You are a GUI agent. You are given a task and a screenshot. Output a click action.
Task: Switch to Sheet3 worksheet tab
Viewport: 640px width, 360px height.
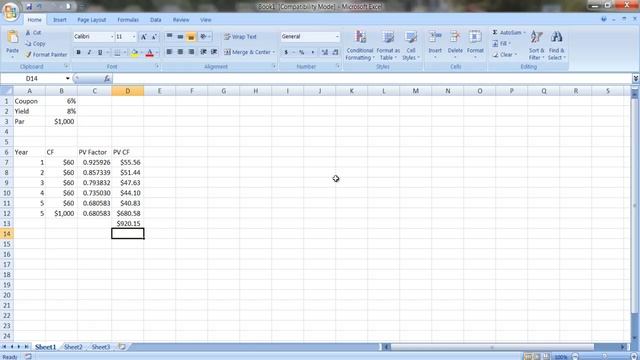(x=100, y=347)
